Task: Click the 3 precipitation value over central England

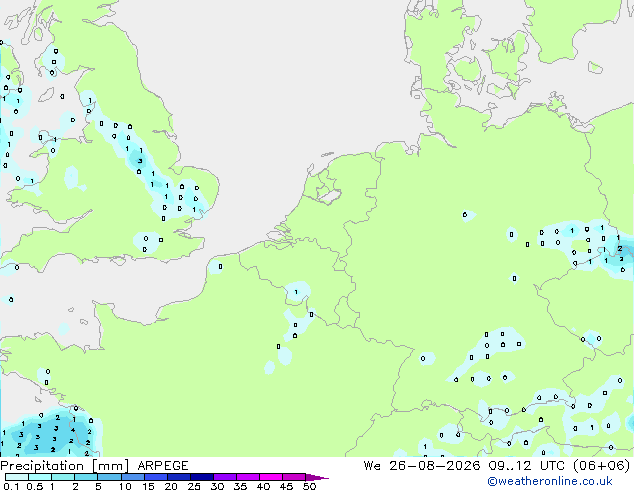Action: click(140, 161)
